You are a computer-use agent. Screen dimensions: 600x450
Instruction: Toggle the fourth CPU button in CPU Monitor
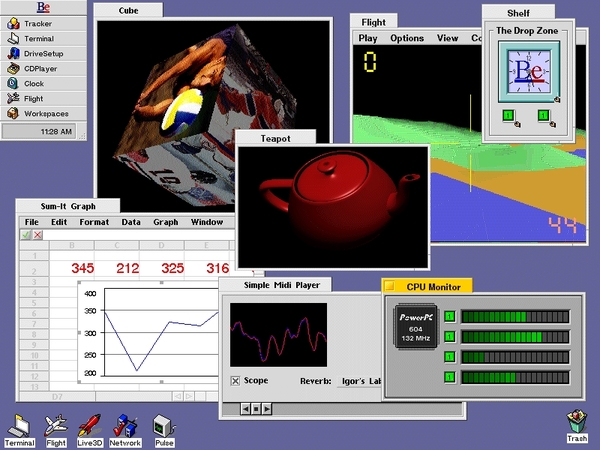[x=450, y=377]
